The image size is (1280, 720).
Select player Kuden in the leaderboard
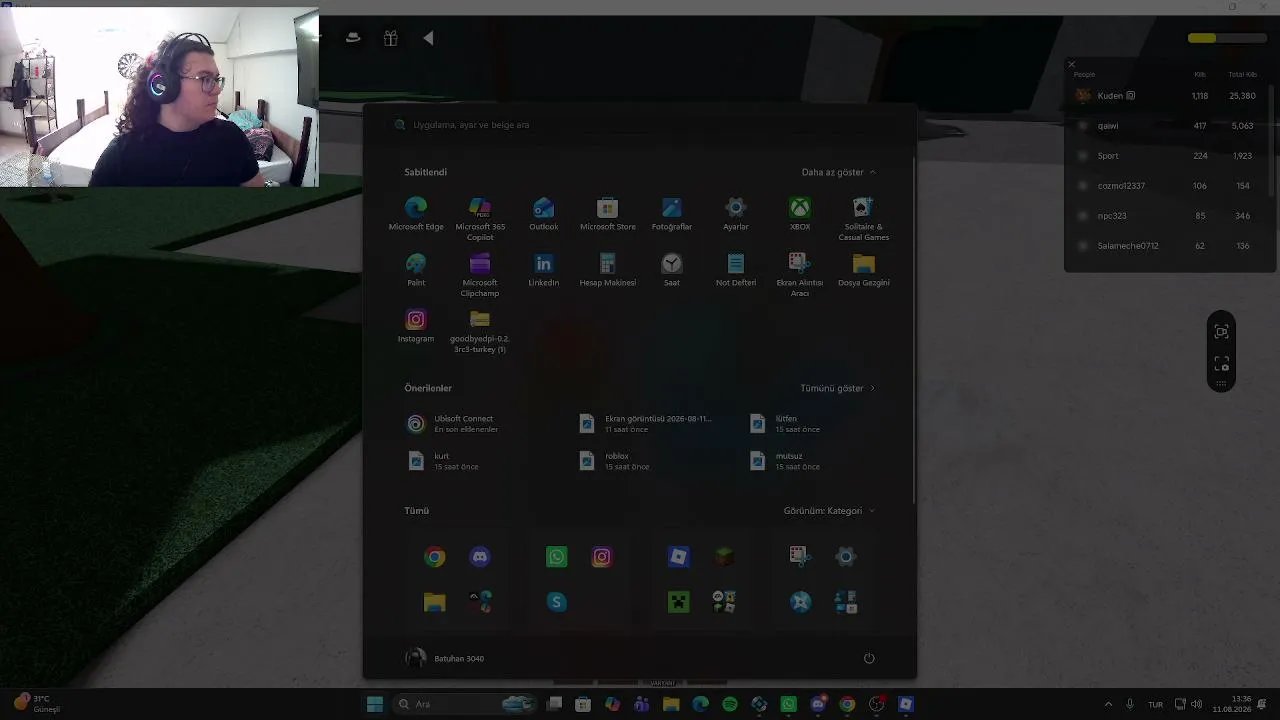pyautogui.click(x=1169, y=96)
